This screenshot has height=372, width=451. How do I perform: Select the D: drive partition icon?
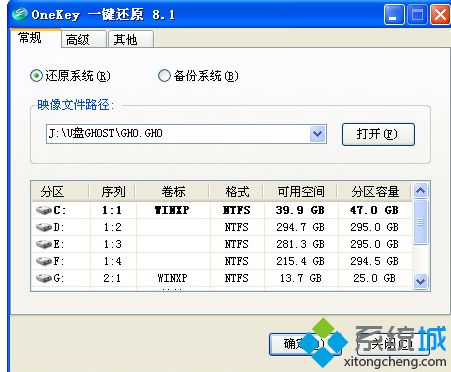click(44, 227)
